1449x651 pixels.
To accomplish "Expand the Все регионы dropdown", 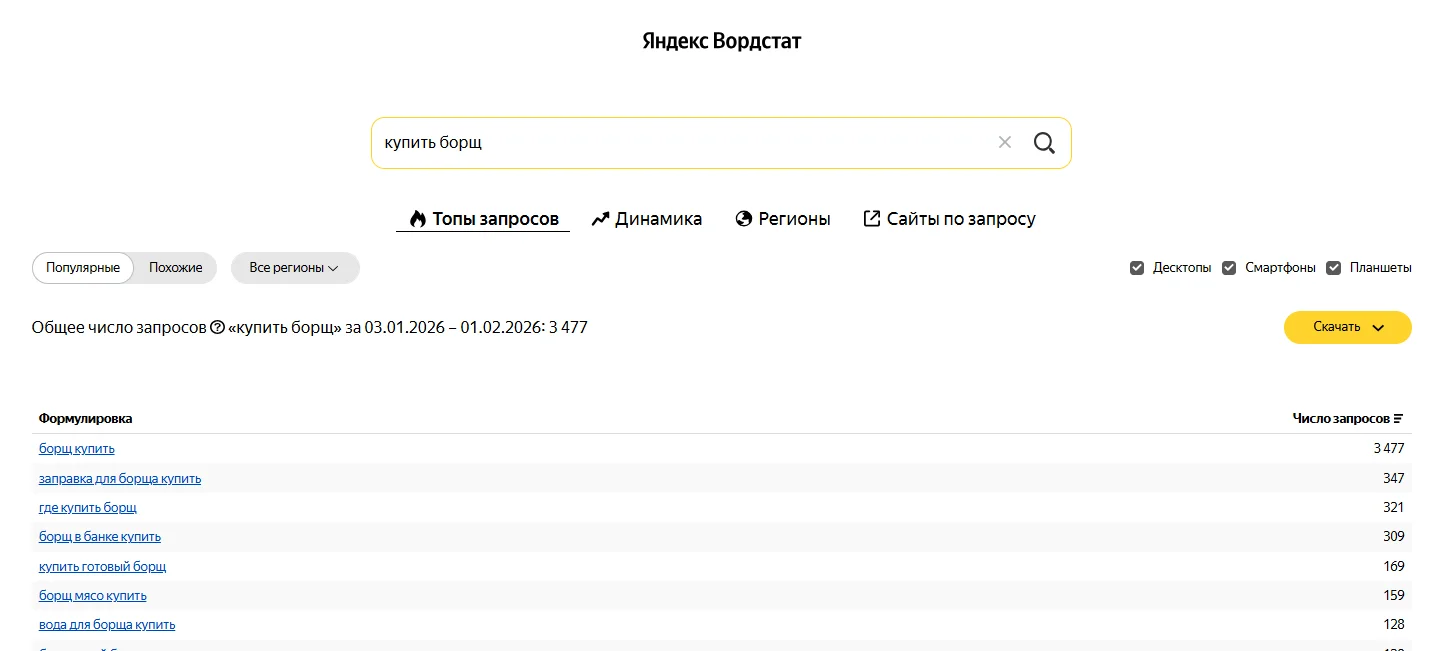I will pyautogui.click(x=294, y=268).
